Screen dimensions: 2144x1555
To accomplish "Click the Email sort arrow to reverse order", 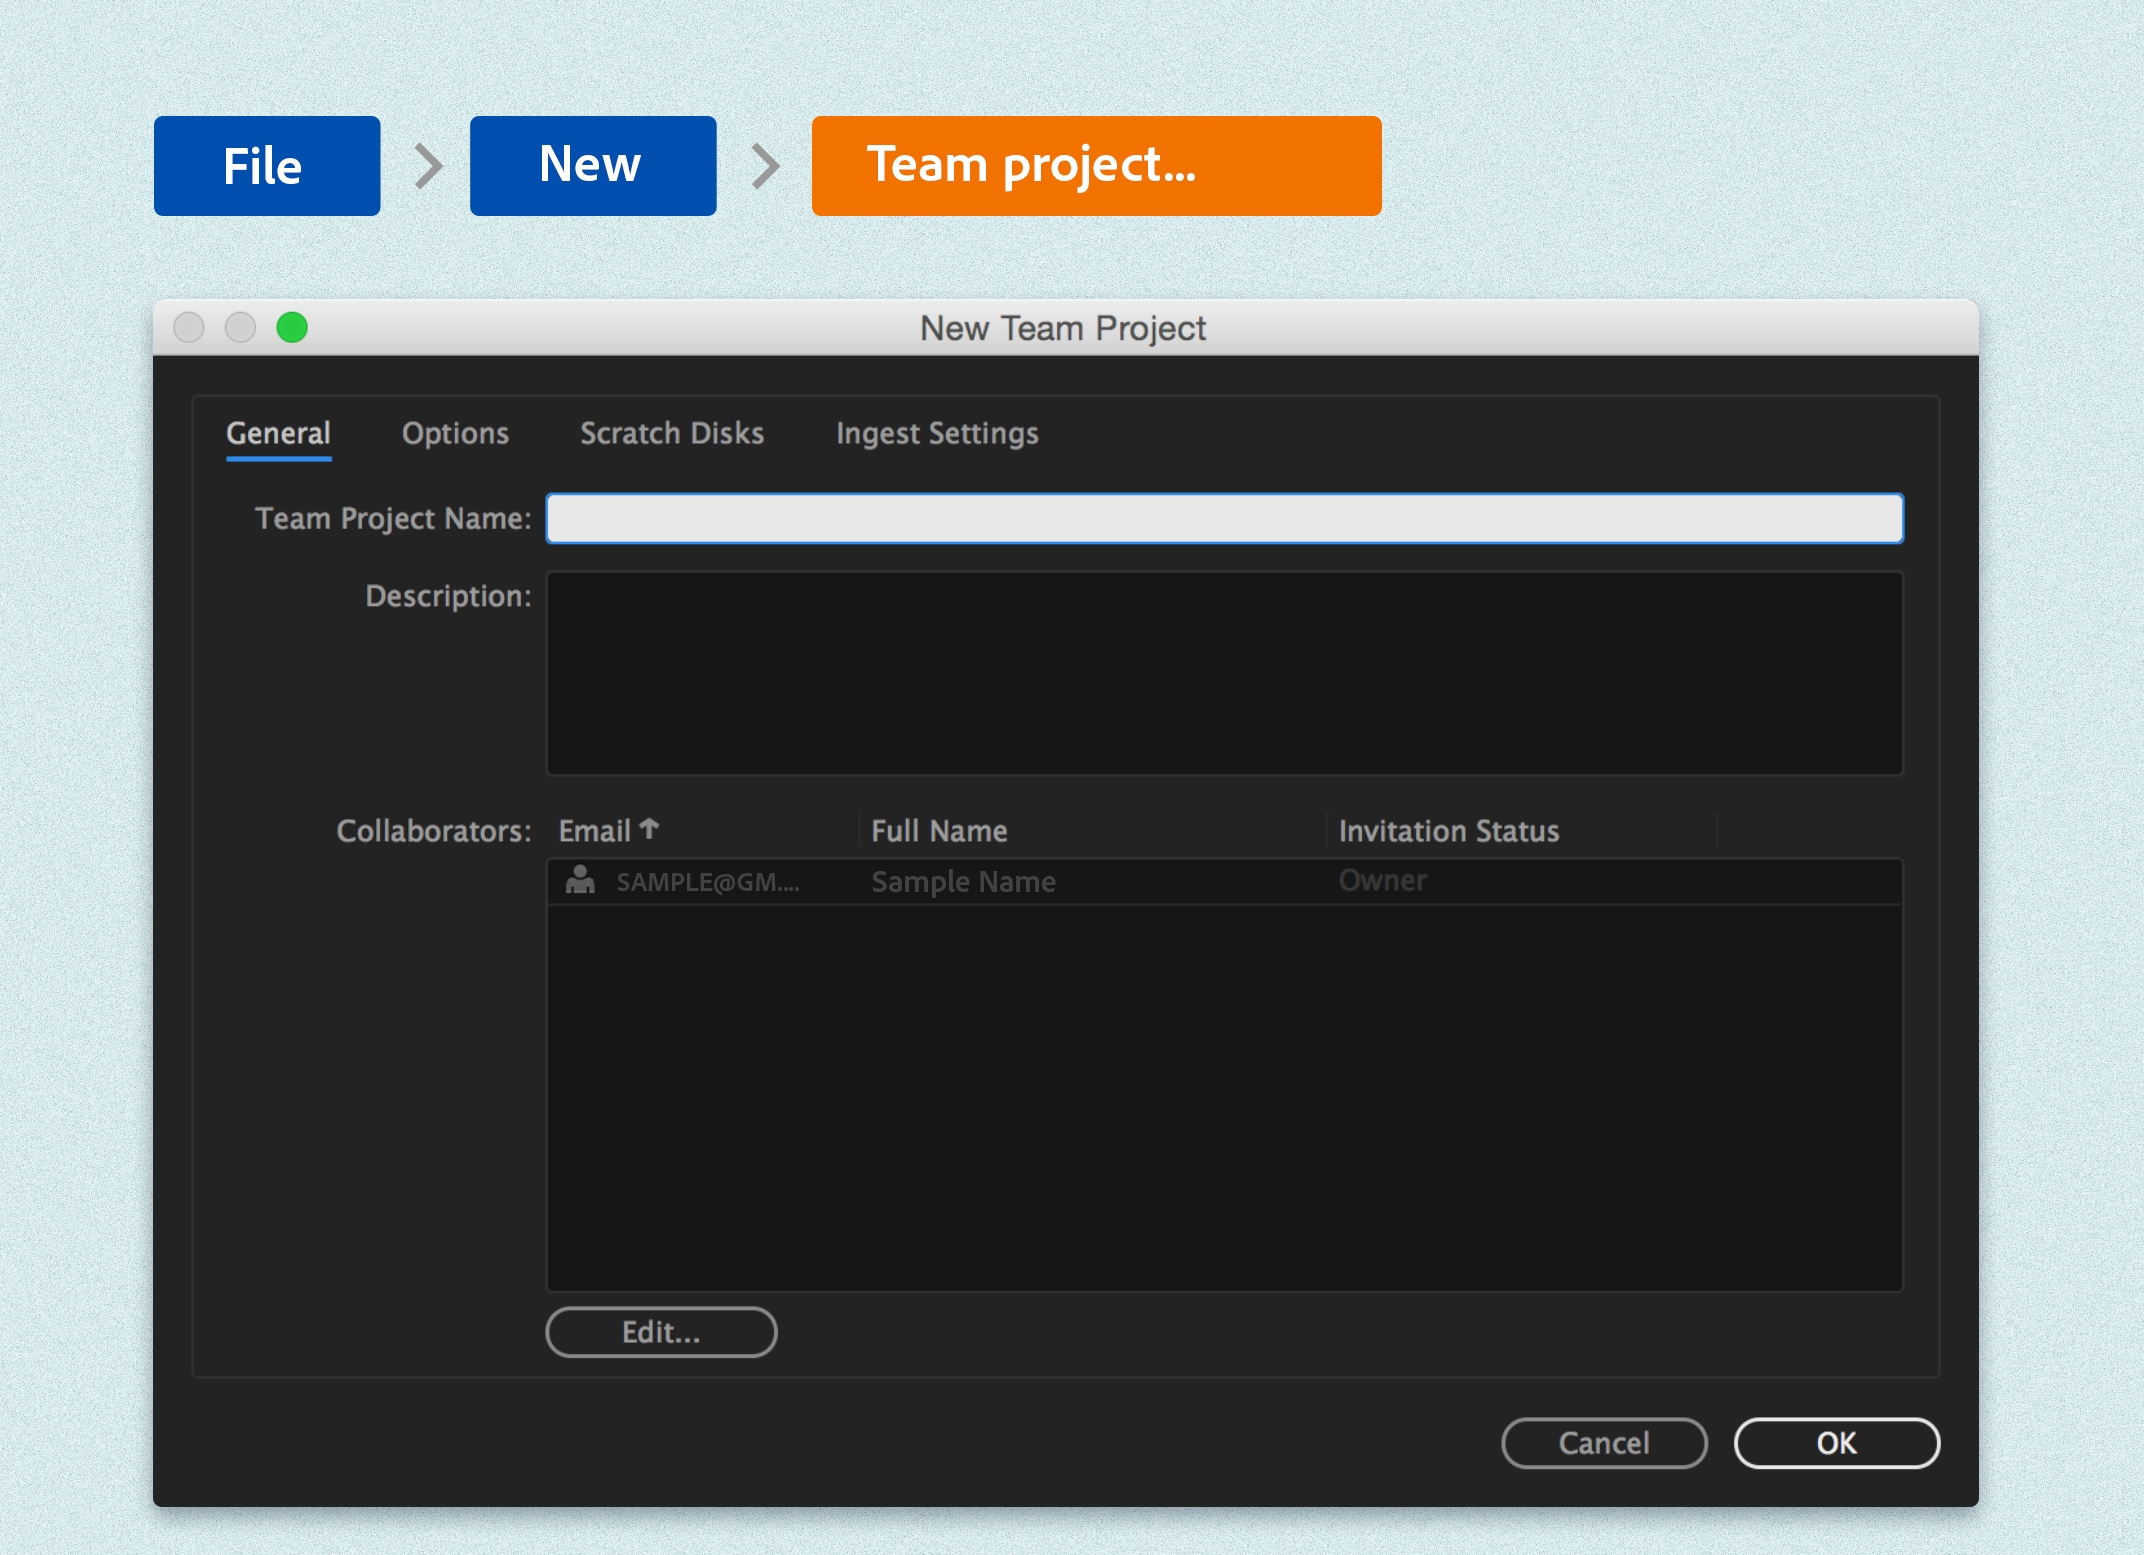I will point(649,829).
